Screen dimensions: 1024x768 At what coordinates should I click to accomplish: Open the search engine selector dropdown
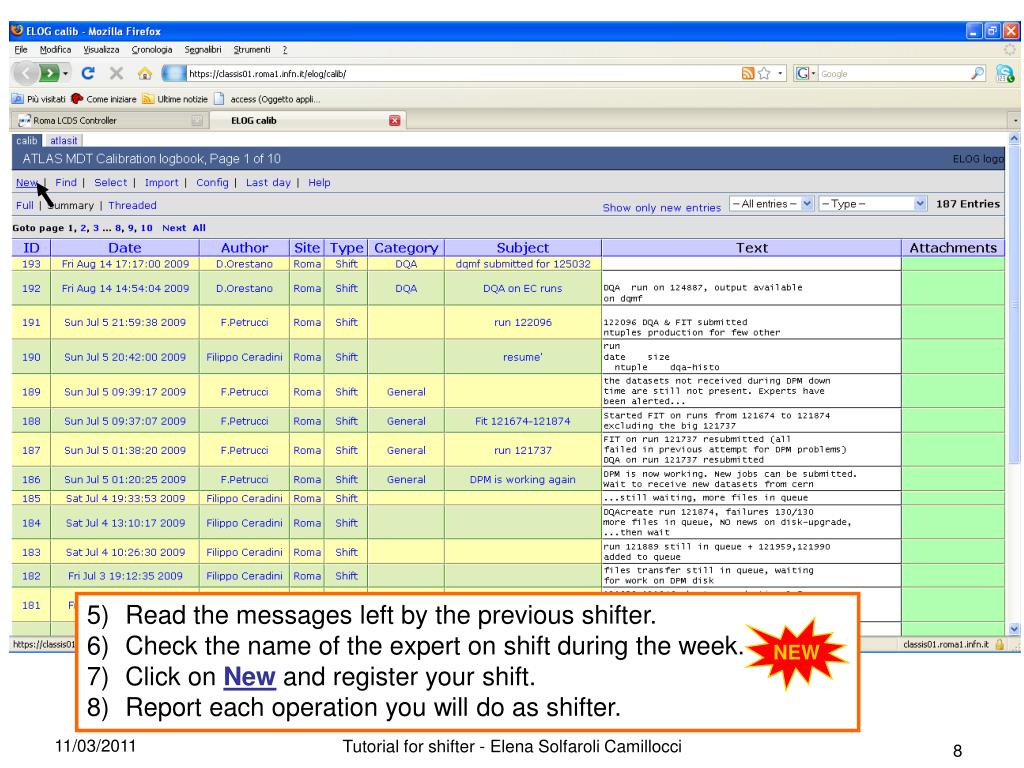[x=813, y=74]
